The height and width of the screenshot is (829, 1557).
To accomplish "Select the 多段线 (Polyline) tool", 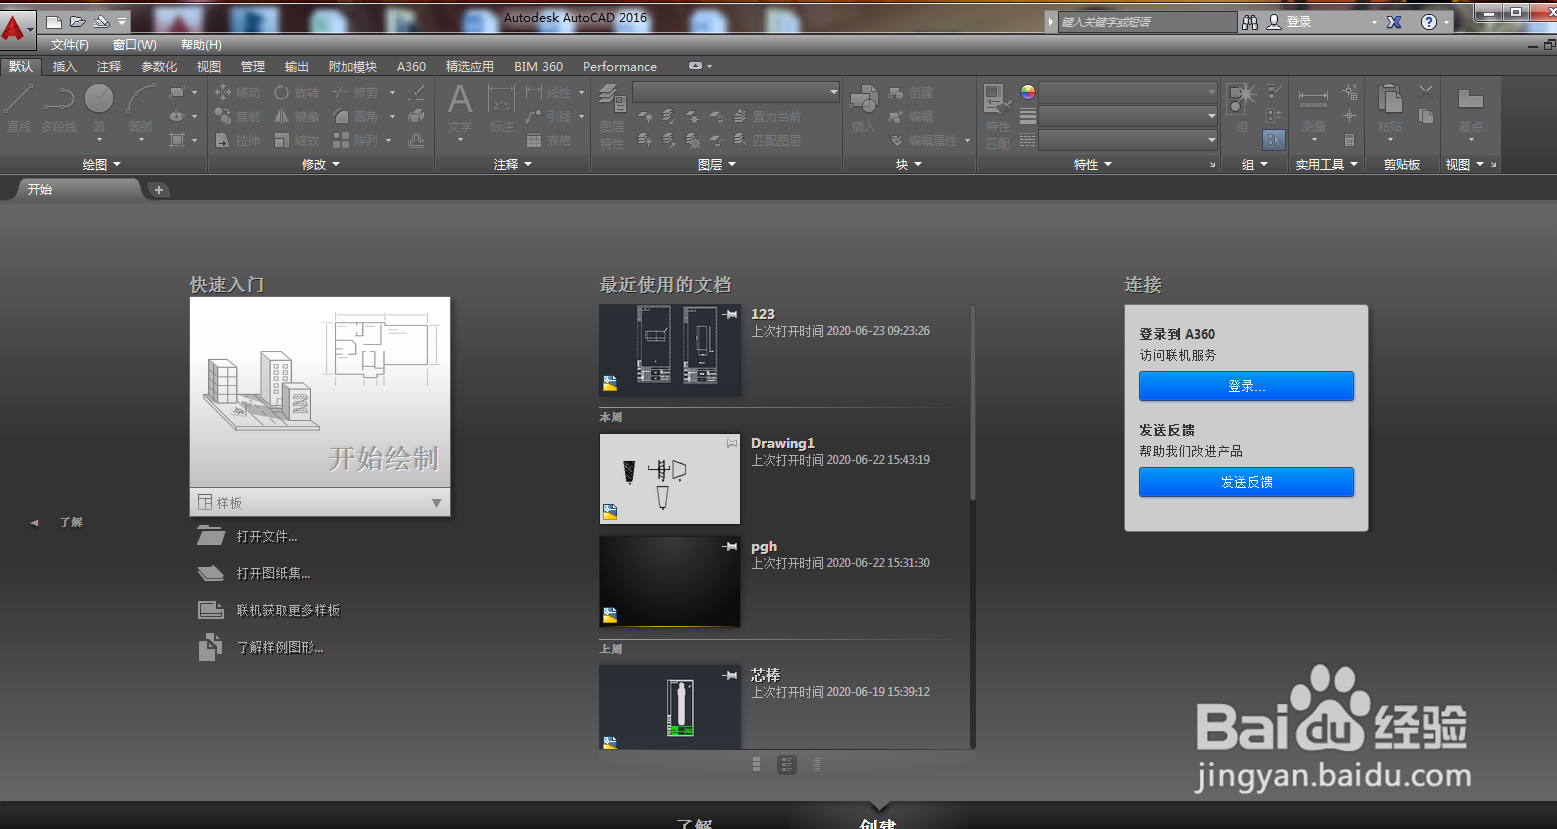I will click(x=59, y=108).
